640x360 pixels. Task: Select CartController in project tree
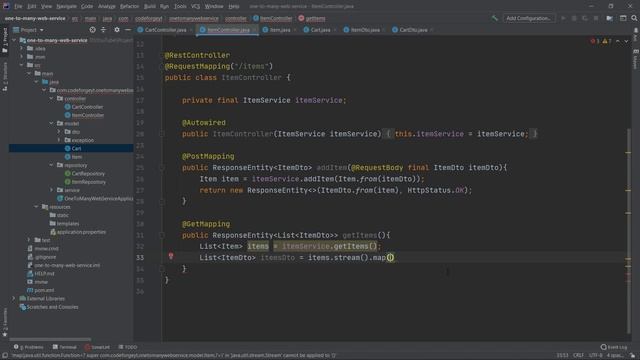(84, 107)
